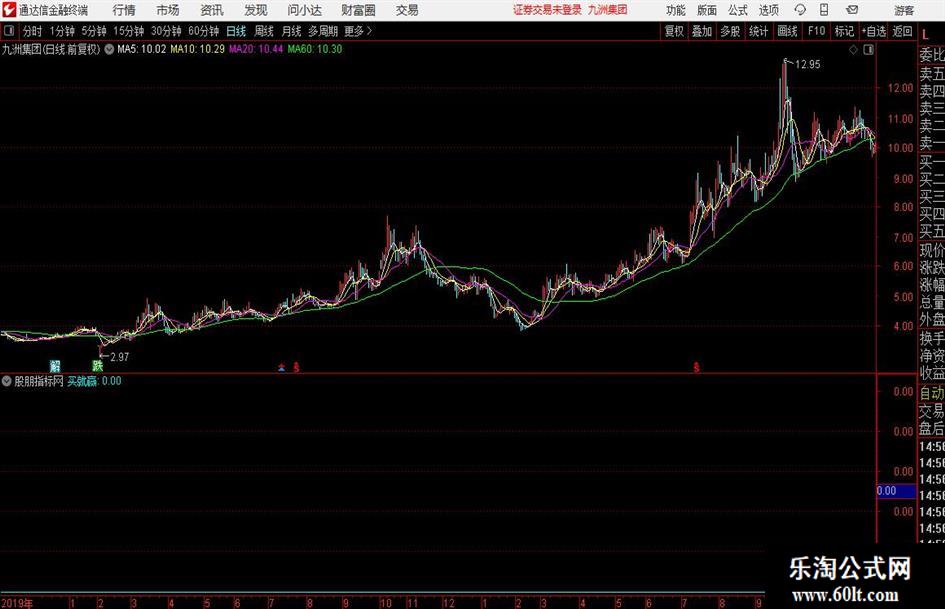Open the 资讯 menu
The height and width of the screenshot is (609, 945).
pyautogui.click(x=212, y=10)
